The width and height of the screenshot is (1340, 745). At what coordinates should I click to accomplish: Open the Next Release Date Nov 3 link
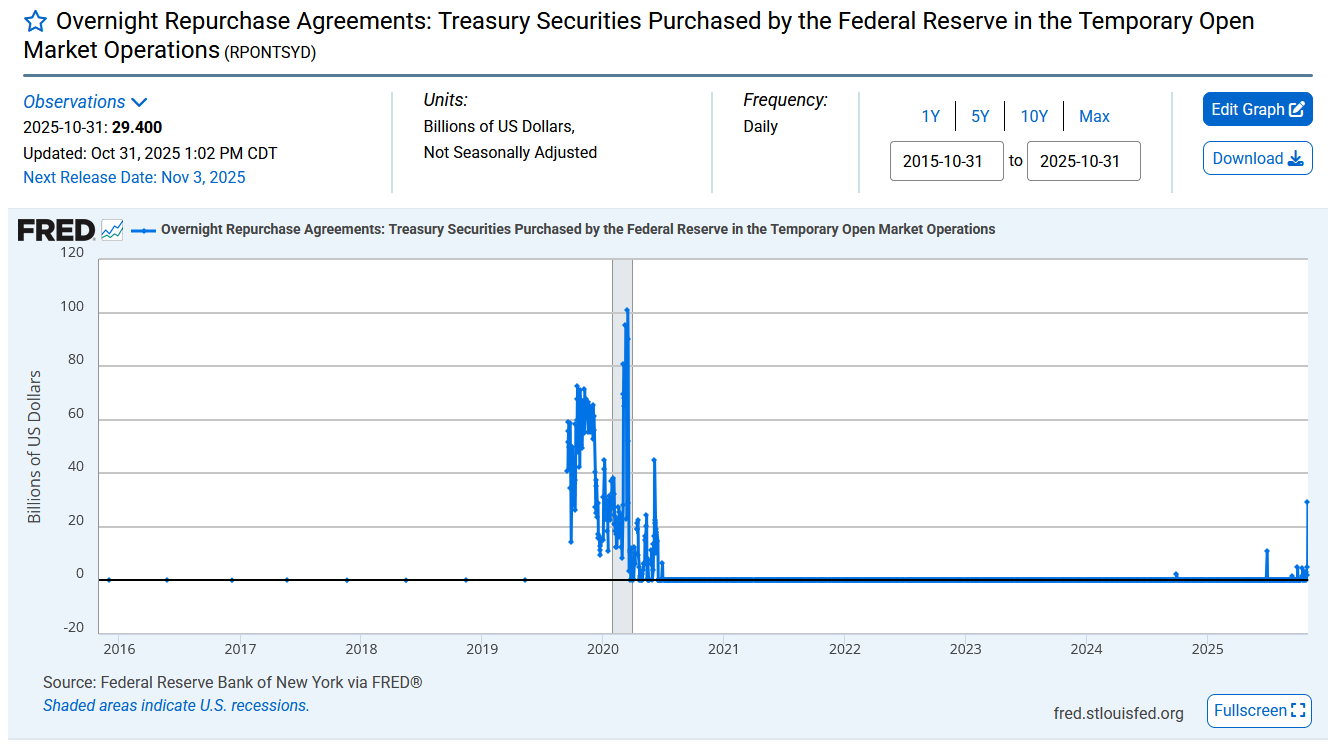[125, 176]
